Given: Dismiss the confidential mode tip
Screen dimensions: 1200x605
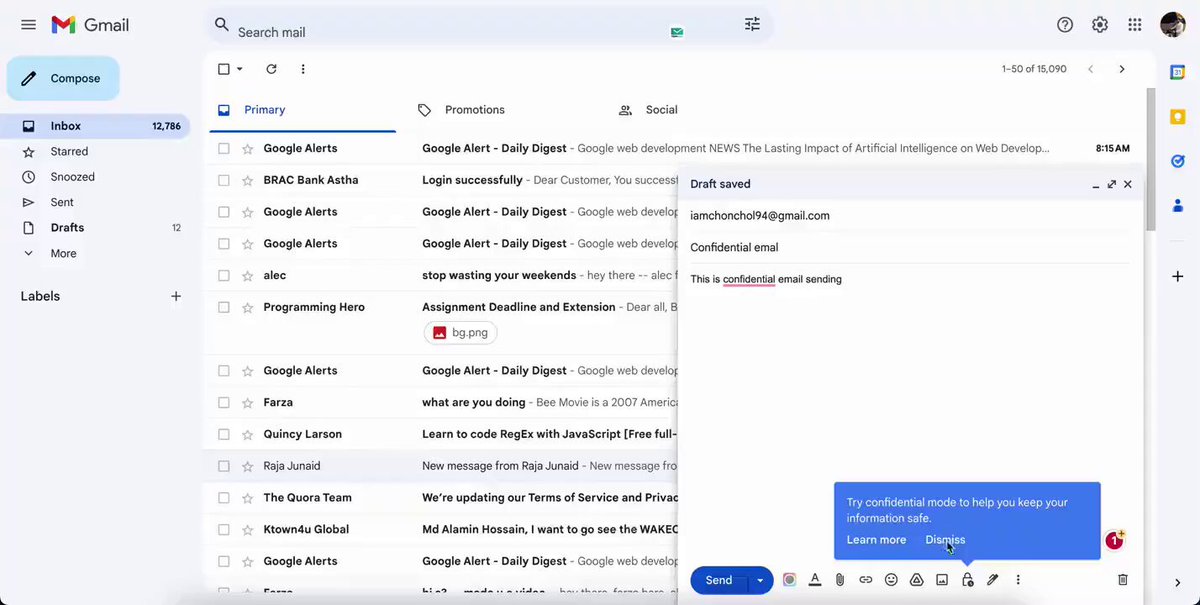Looking at the screenshot, I should pyautogui.click(x=945, y=540).
